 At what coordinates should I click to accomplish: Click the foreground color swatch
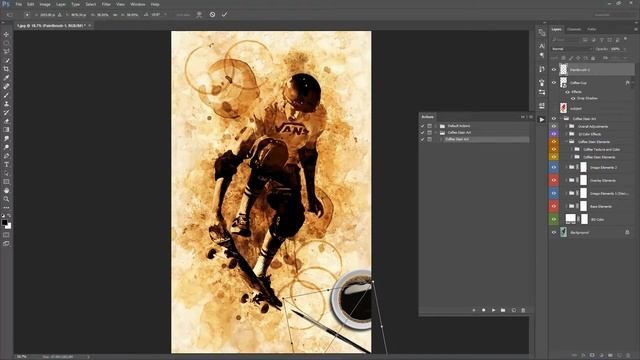4,222
